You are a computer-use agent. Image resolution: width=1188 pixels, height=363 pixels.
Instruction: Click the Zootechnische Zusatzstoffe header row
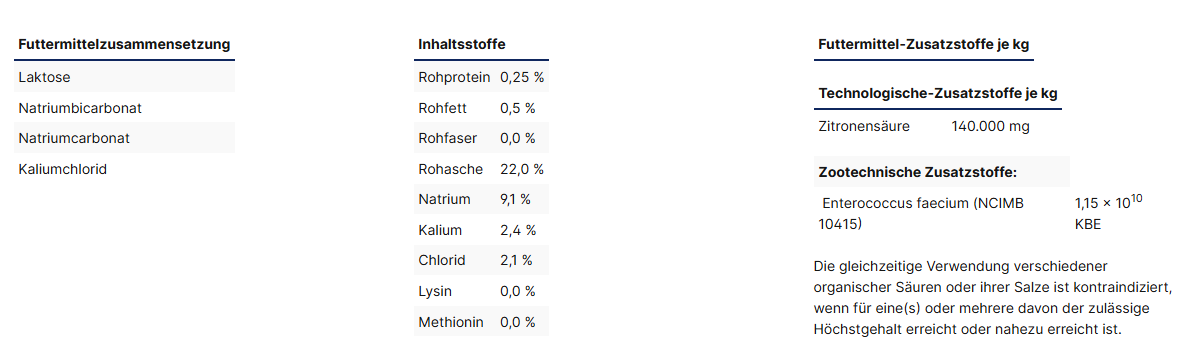(x=942, y=172)
